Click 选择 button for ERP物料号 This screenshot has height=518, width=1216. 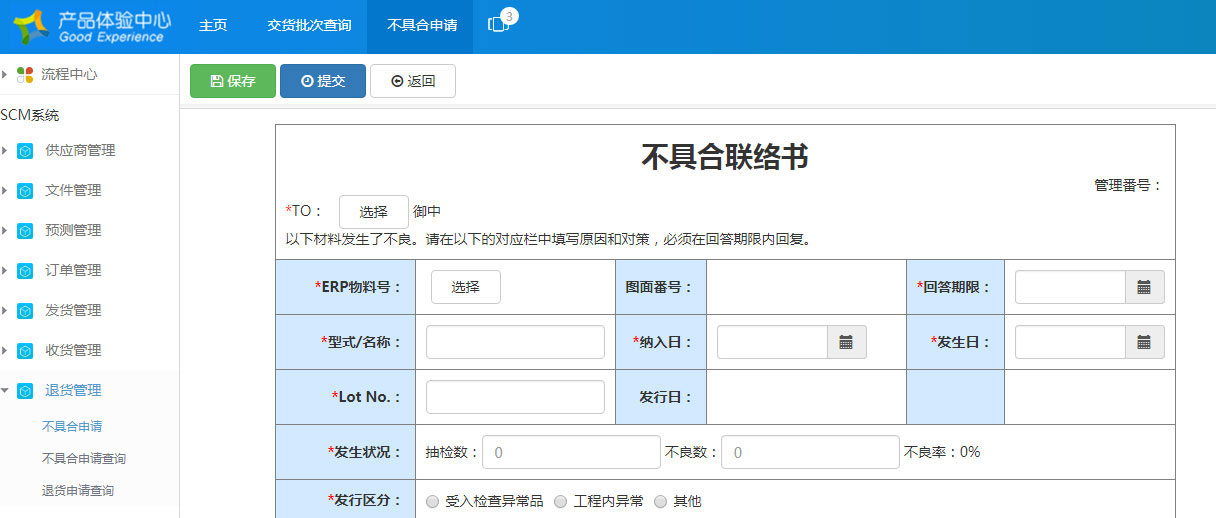(x=466, y=287)
